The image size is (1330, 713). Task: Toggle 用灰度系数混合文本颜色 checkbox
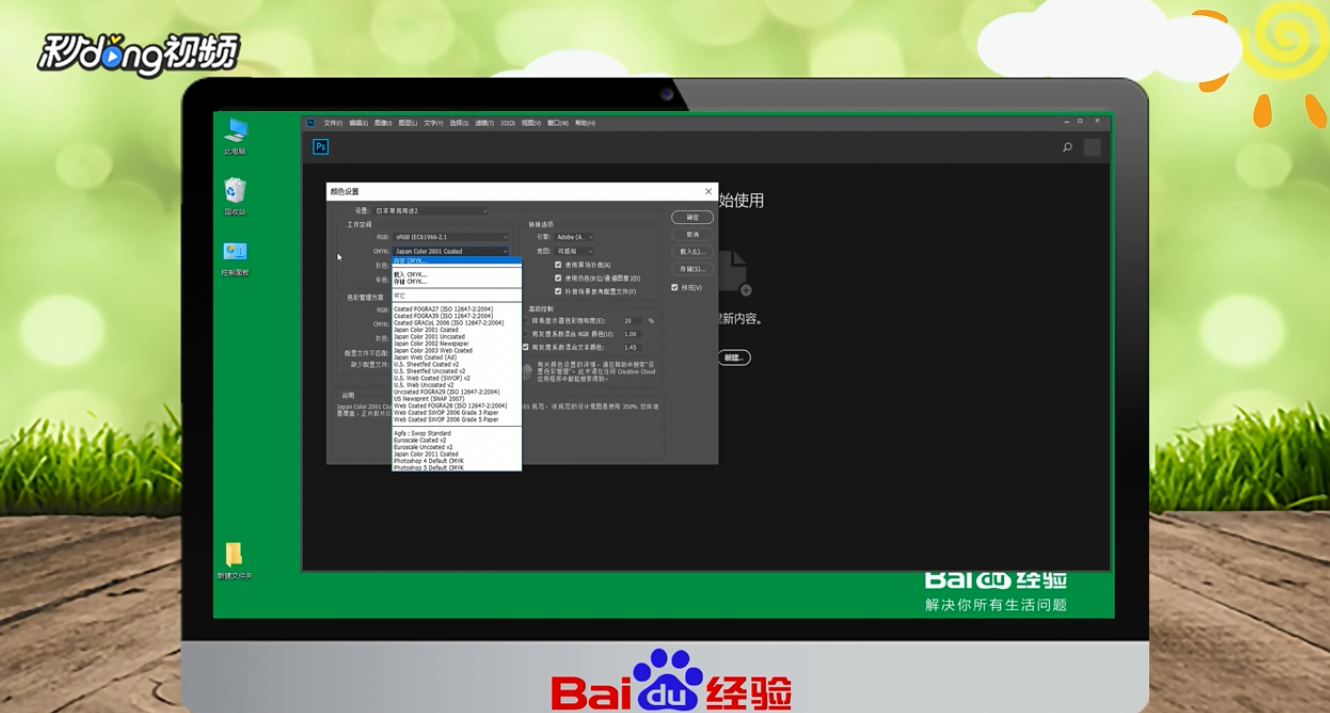526,347
